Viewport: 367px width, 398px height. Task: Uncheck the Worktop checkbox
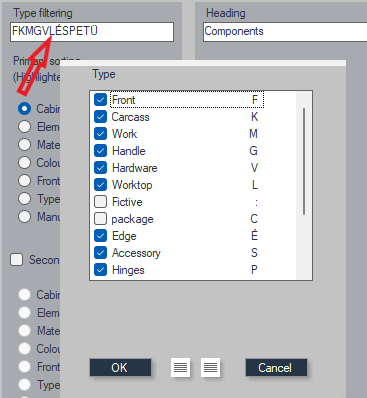coord(100,185)
